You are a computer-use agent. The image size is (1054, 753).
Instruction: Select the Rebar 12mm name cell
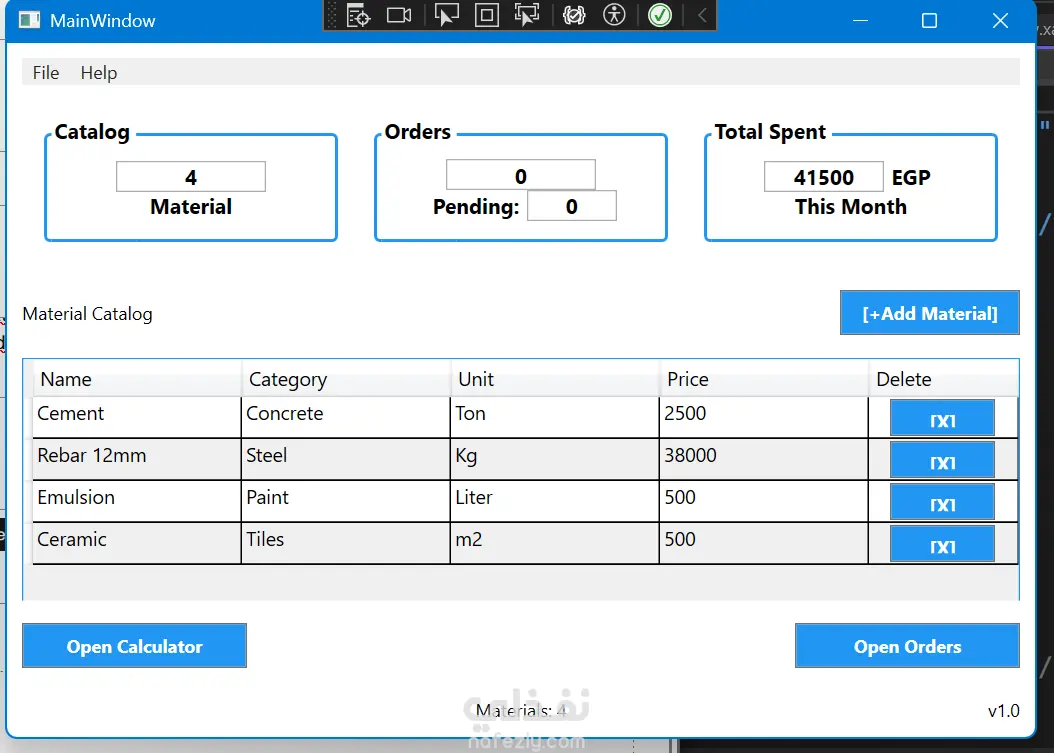click(137, 459)
